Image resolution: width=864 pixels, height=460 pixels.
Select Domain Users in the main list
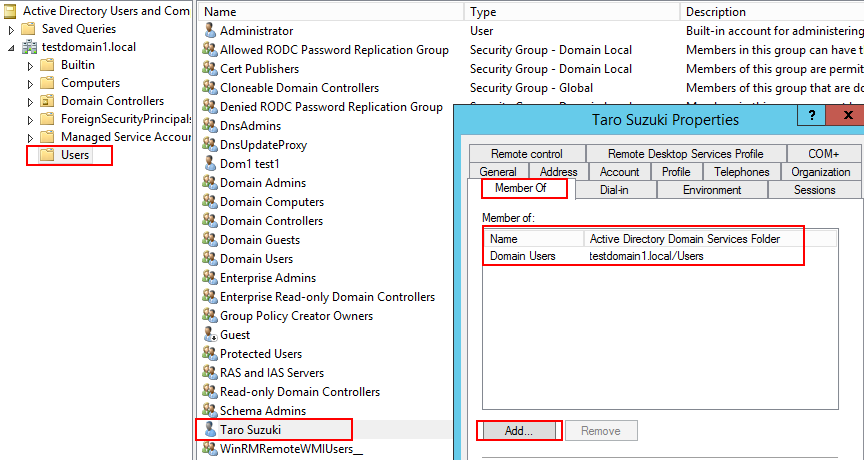[256, 259]
